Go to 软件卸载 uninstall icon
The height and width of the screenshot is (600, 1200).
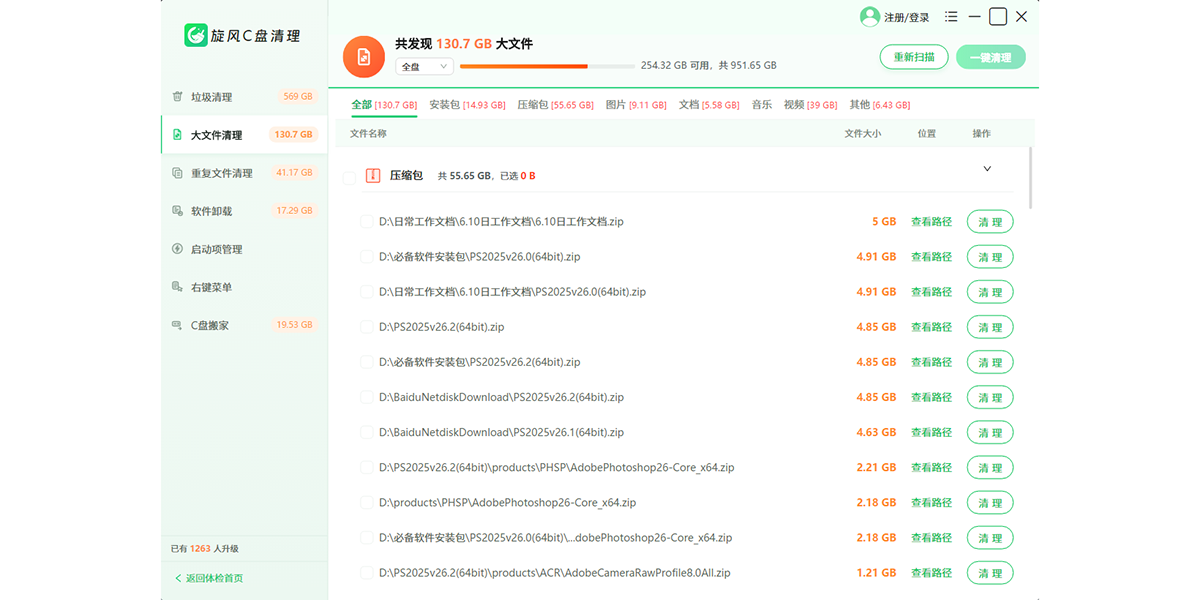tap(177, 211)
